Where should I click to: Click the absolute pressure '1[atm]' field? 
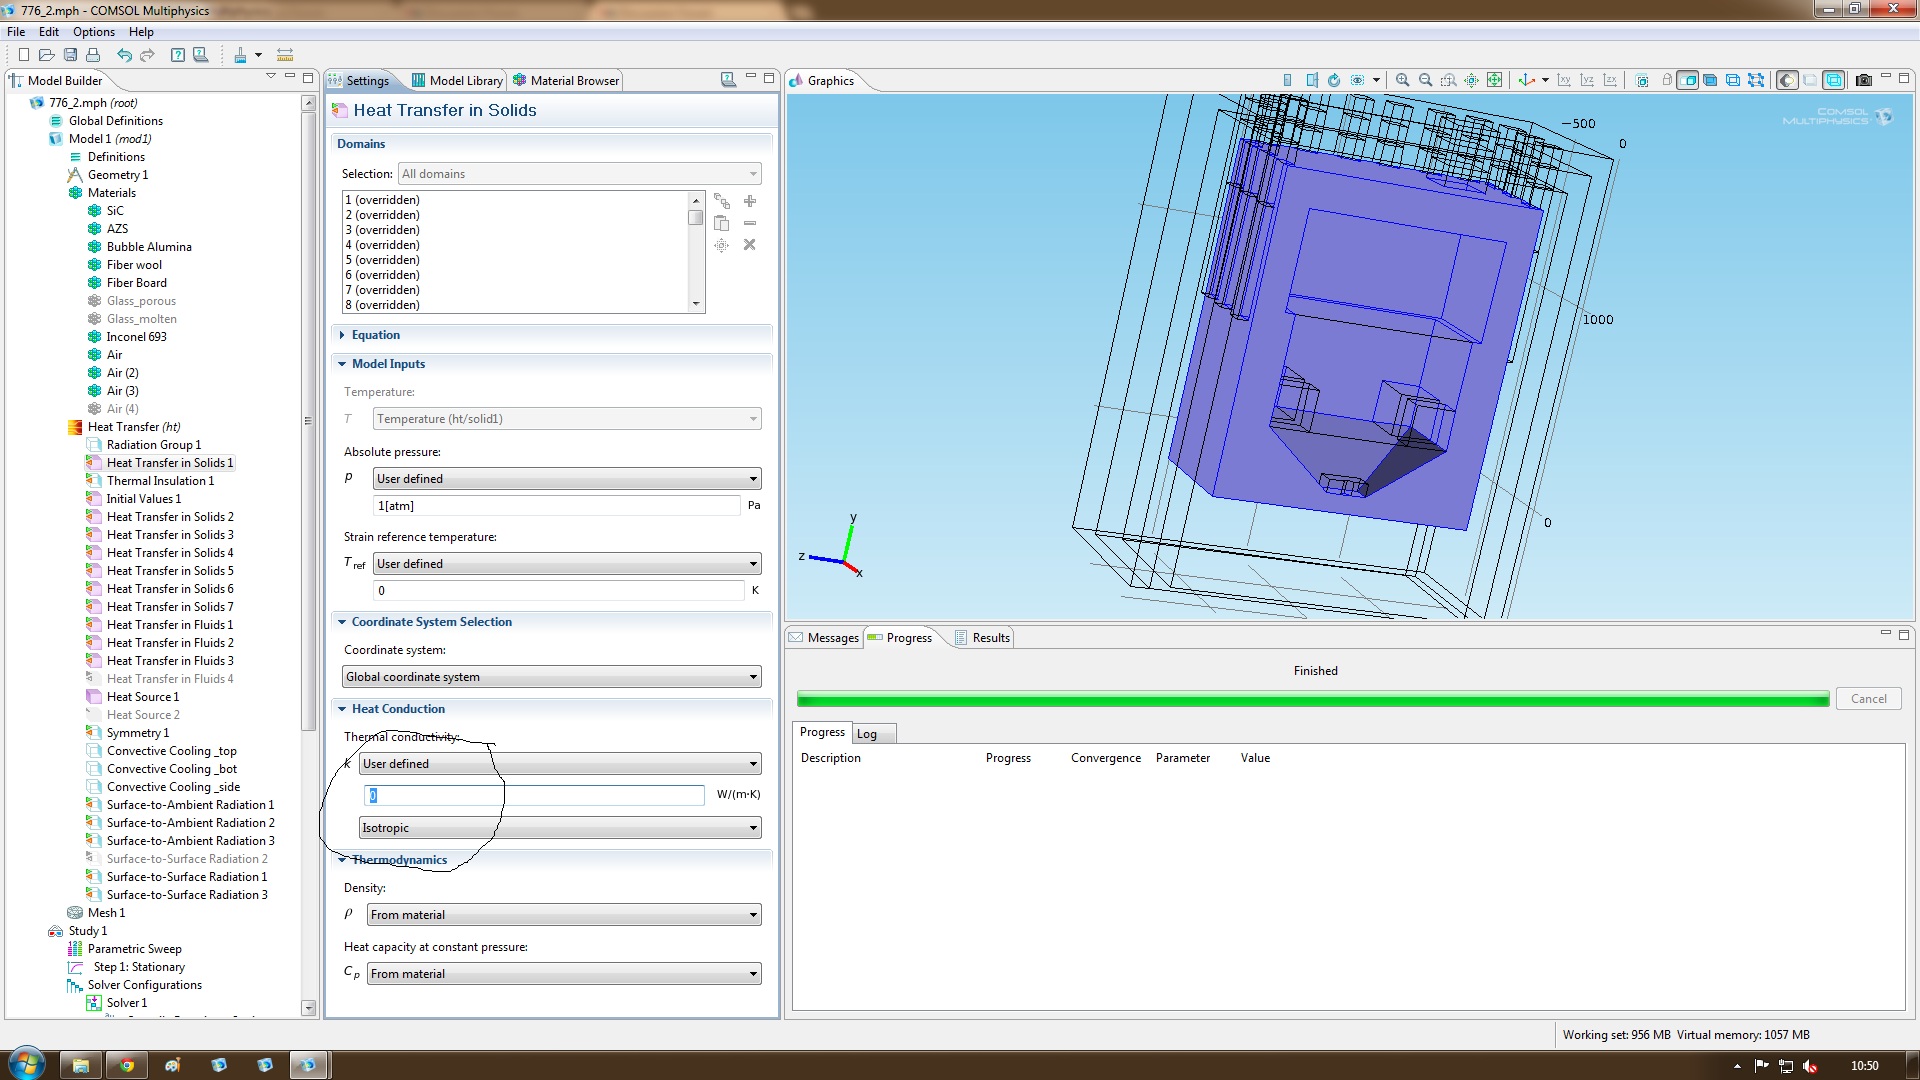click(x=556, y=506)
